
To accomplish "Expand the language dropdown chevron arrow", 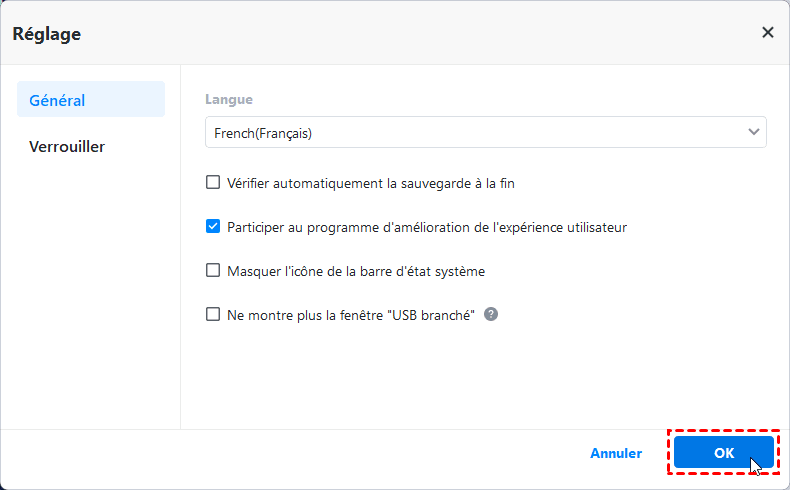I will [x=753, y=132].
